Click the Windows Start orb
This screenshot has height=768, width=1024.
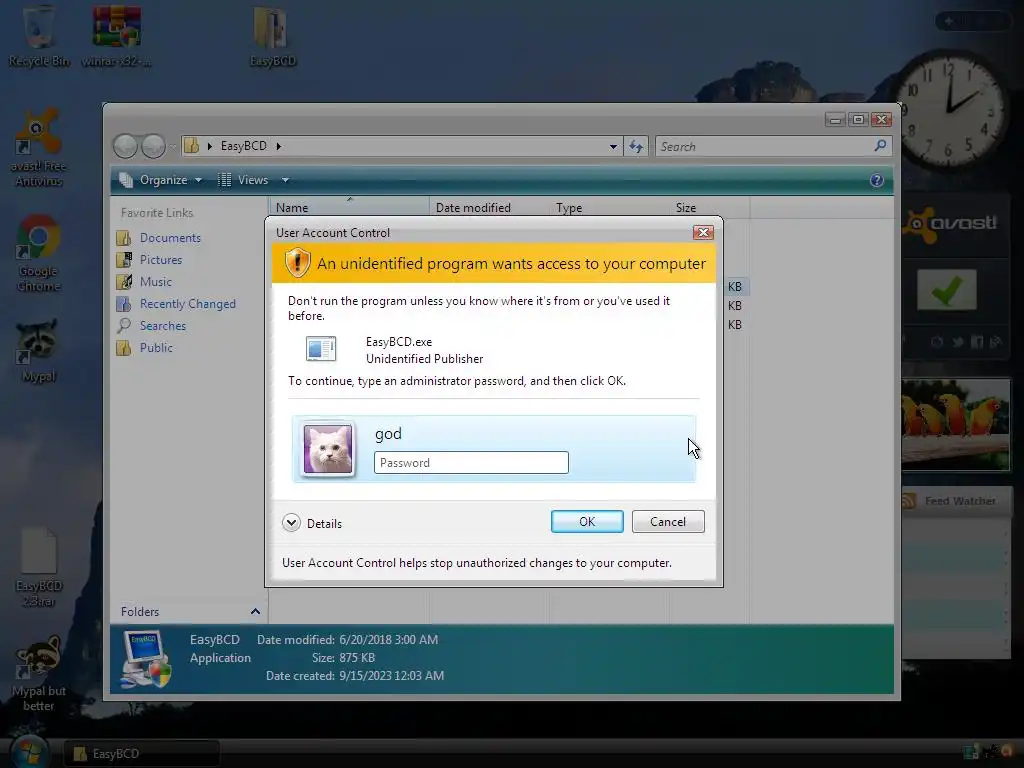(x=29, y=753)
